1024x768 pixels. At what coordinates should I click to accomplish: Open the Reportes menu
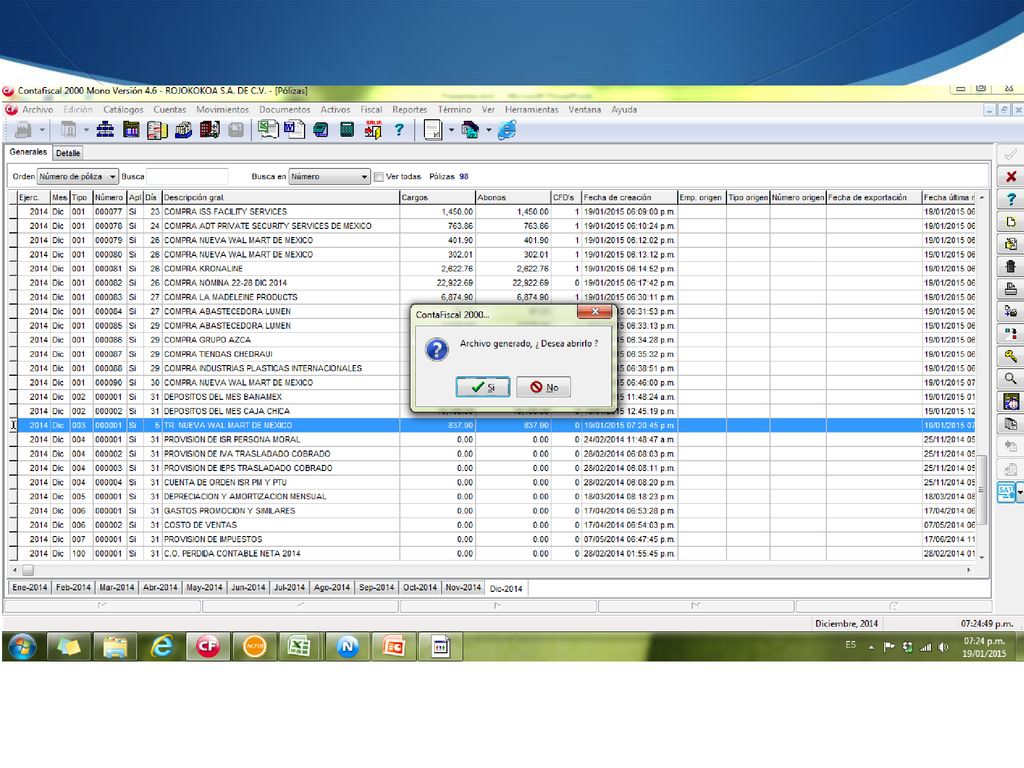coord(409,110)
